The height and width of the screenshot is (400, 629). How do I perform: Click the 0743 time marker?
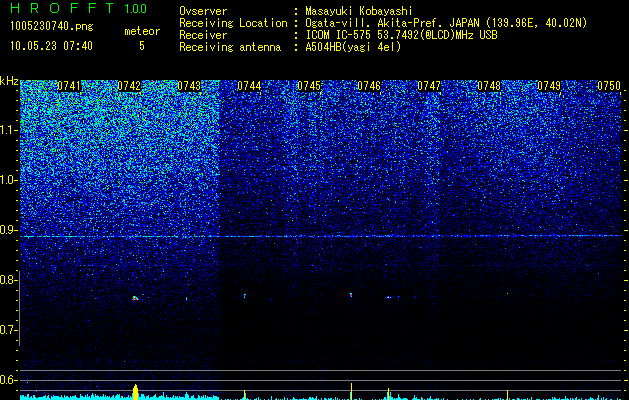point(189,86)
